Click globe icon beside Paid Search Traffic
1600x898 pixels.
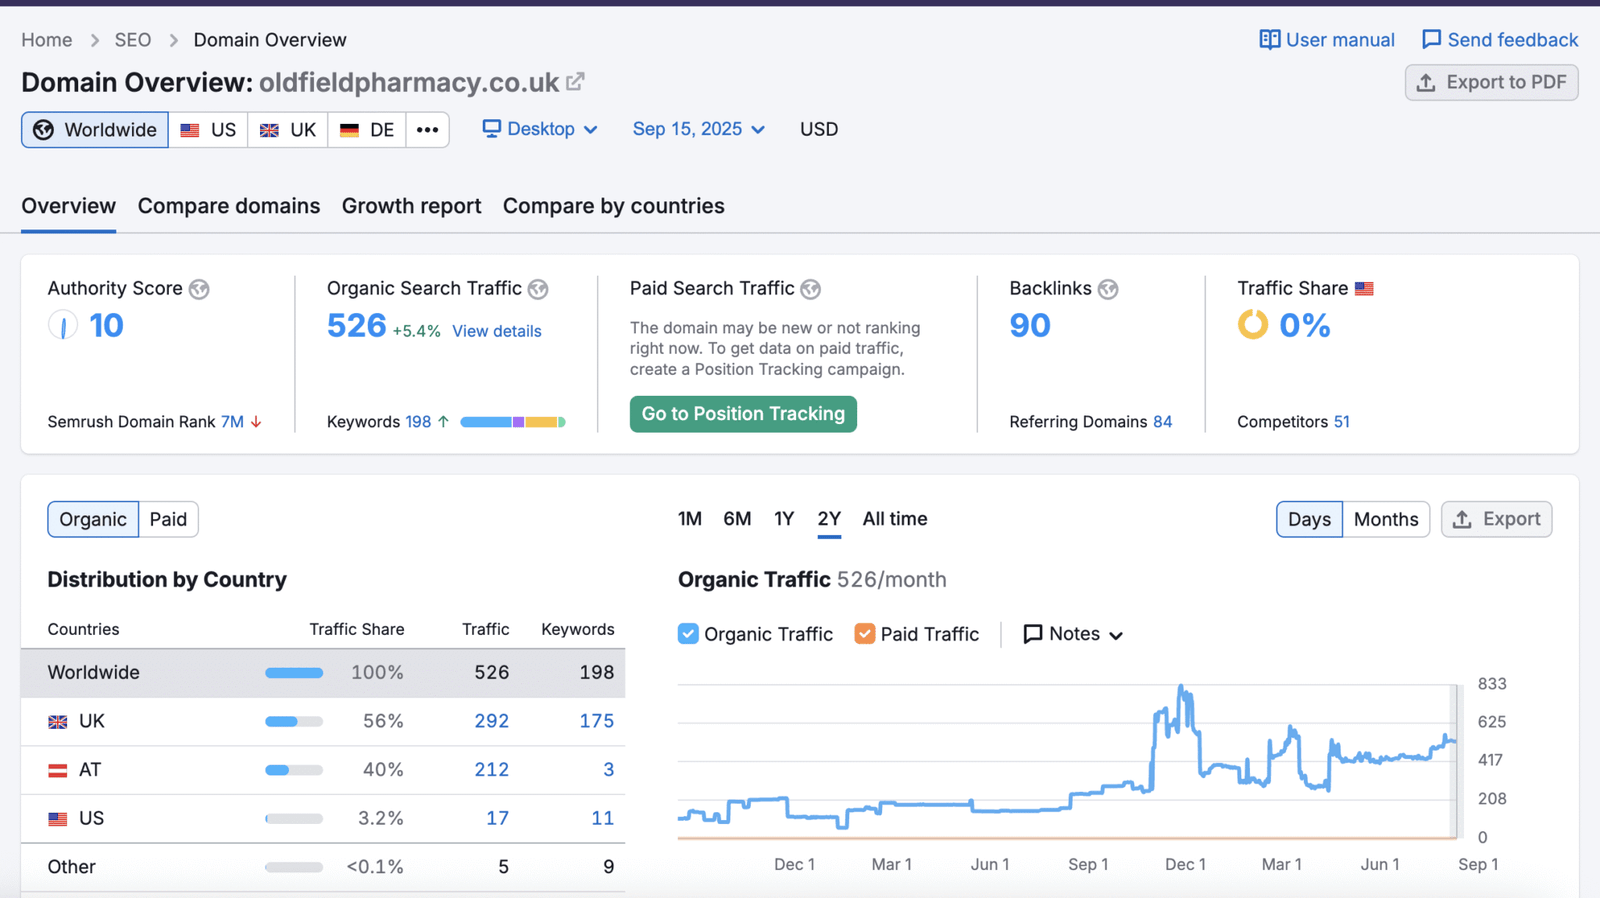[811, 289]
